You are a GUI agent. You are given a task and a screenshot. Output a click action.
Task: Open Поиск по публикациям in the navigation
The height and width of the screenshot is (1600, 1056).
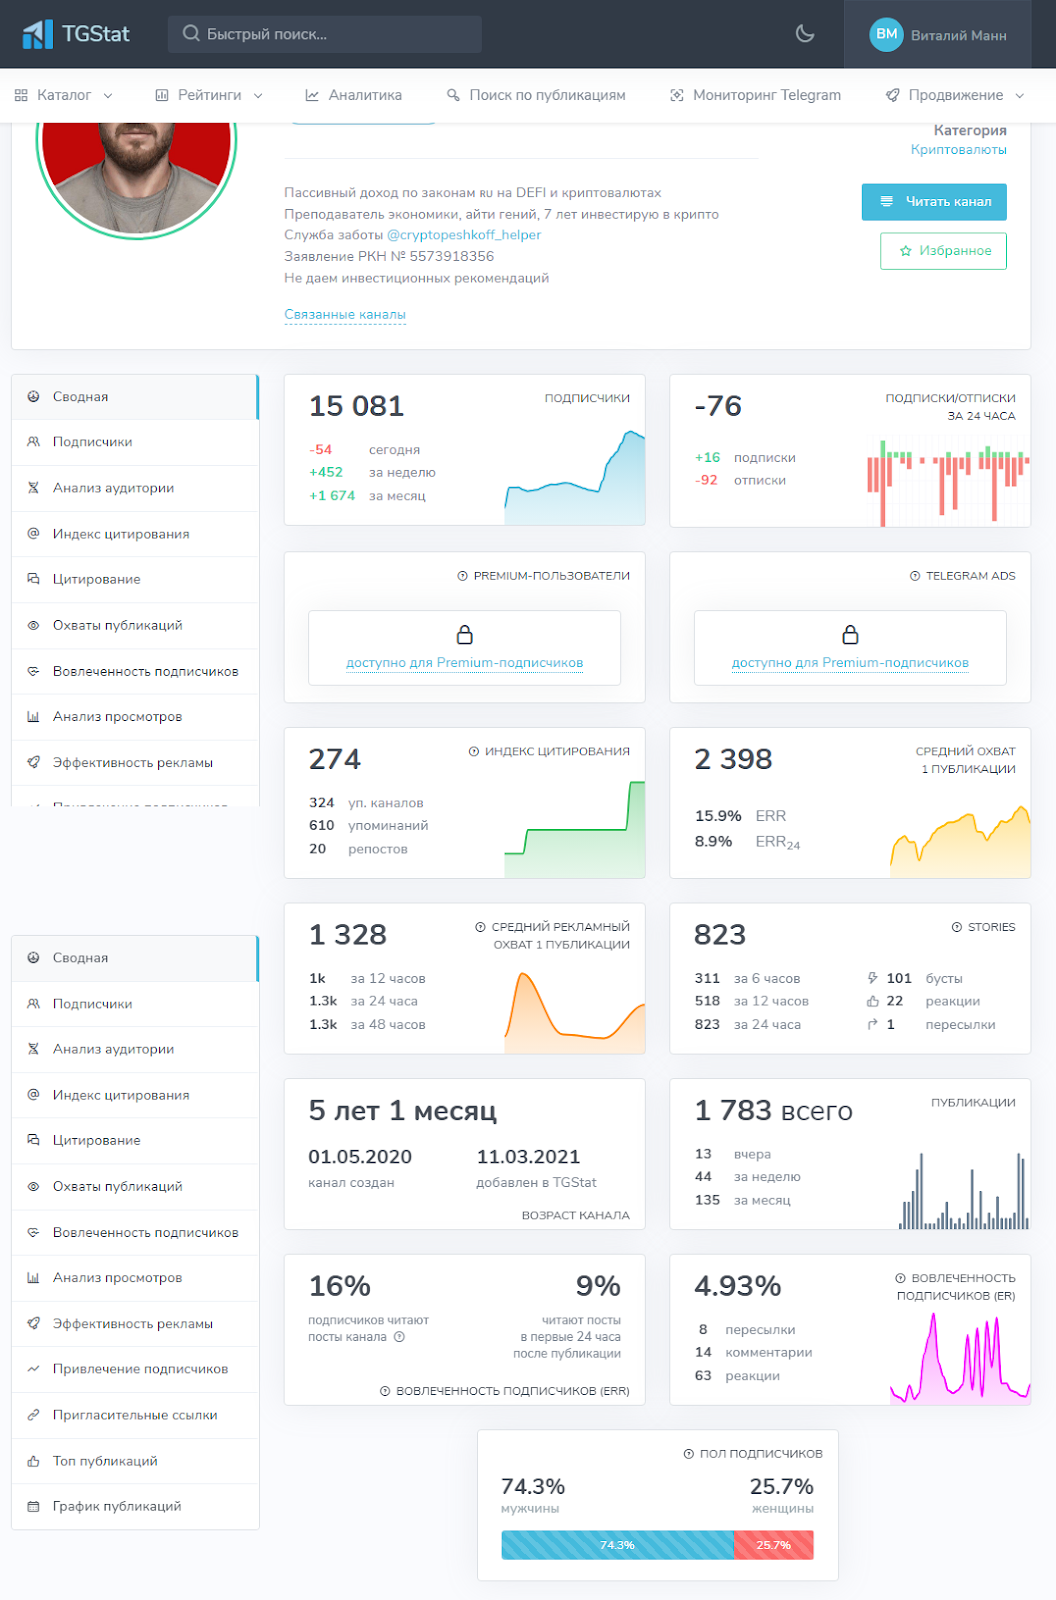(536, 95)
